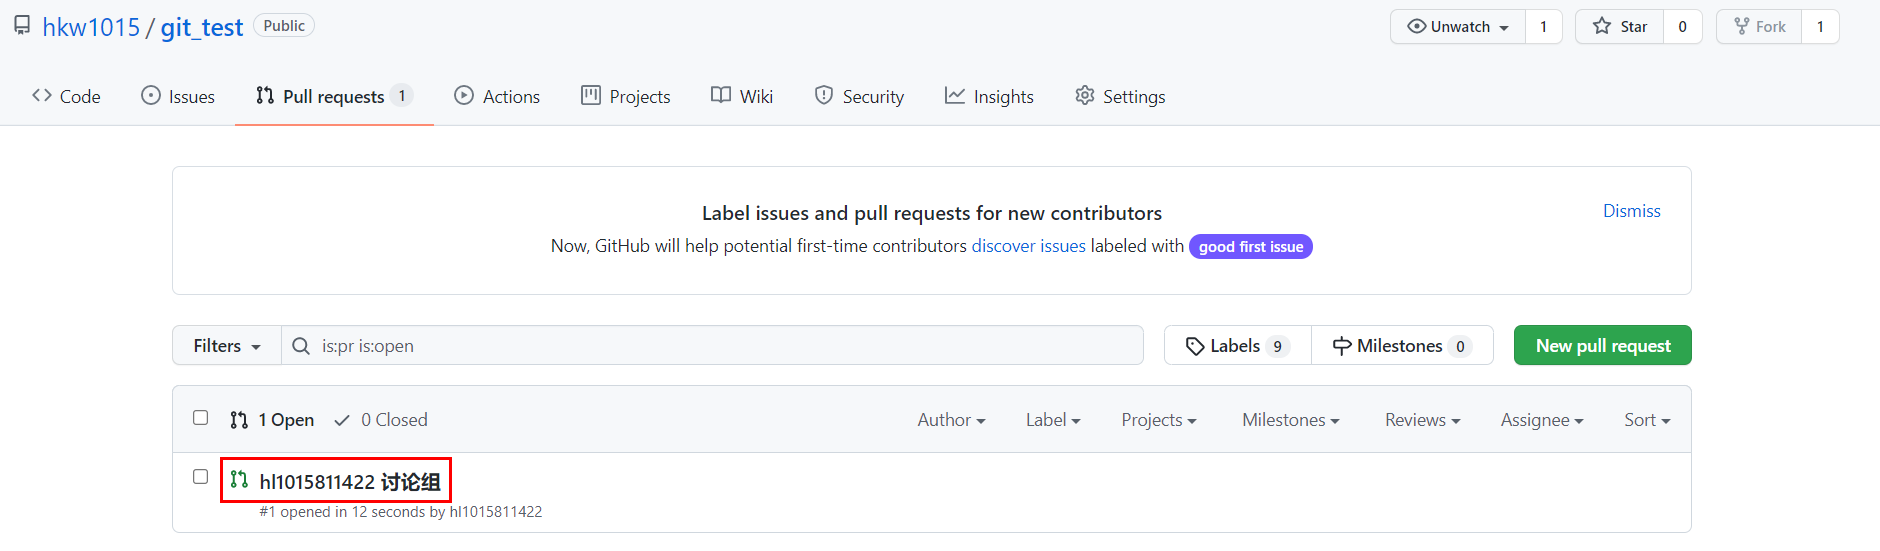Dismiss the new contributors banner
This screenshot has height=551, width=1880.
(x=1631, y=211)
